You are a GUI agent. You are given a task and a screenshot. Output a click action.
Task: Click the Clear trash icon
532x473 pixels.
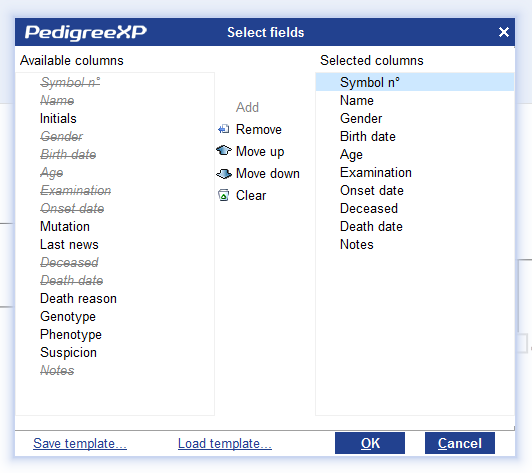coord(224,195)
